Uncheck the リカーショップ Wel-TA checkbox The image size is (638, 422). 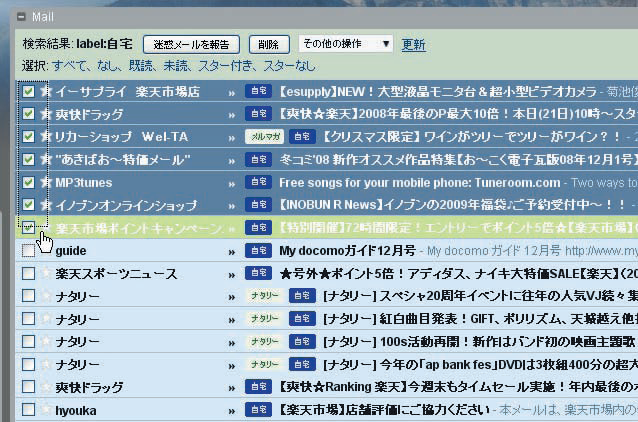point(28,137)
